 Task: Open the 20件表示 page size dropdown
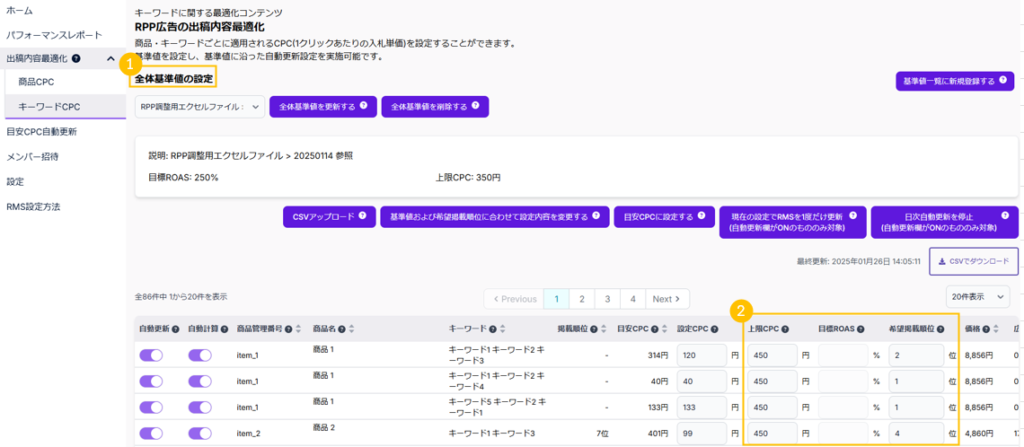pos(981,297)
